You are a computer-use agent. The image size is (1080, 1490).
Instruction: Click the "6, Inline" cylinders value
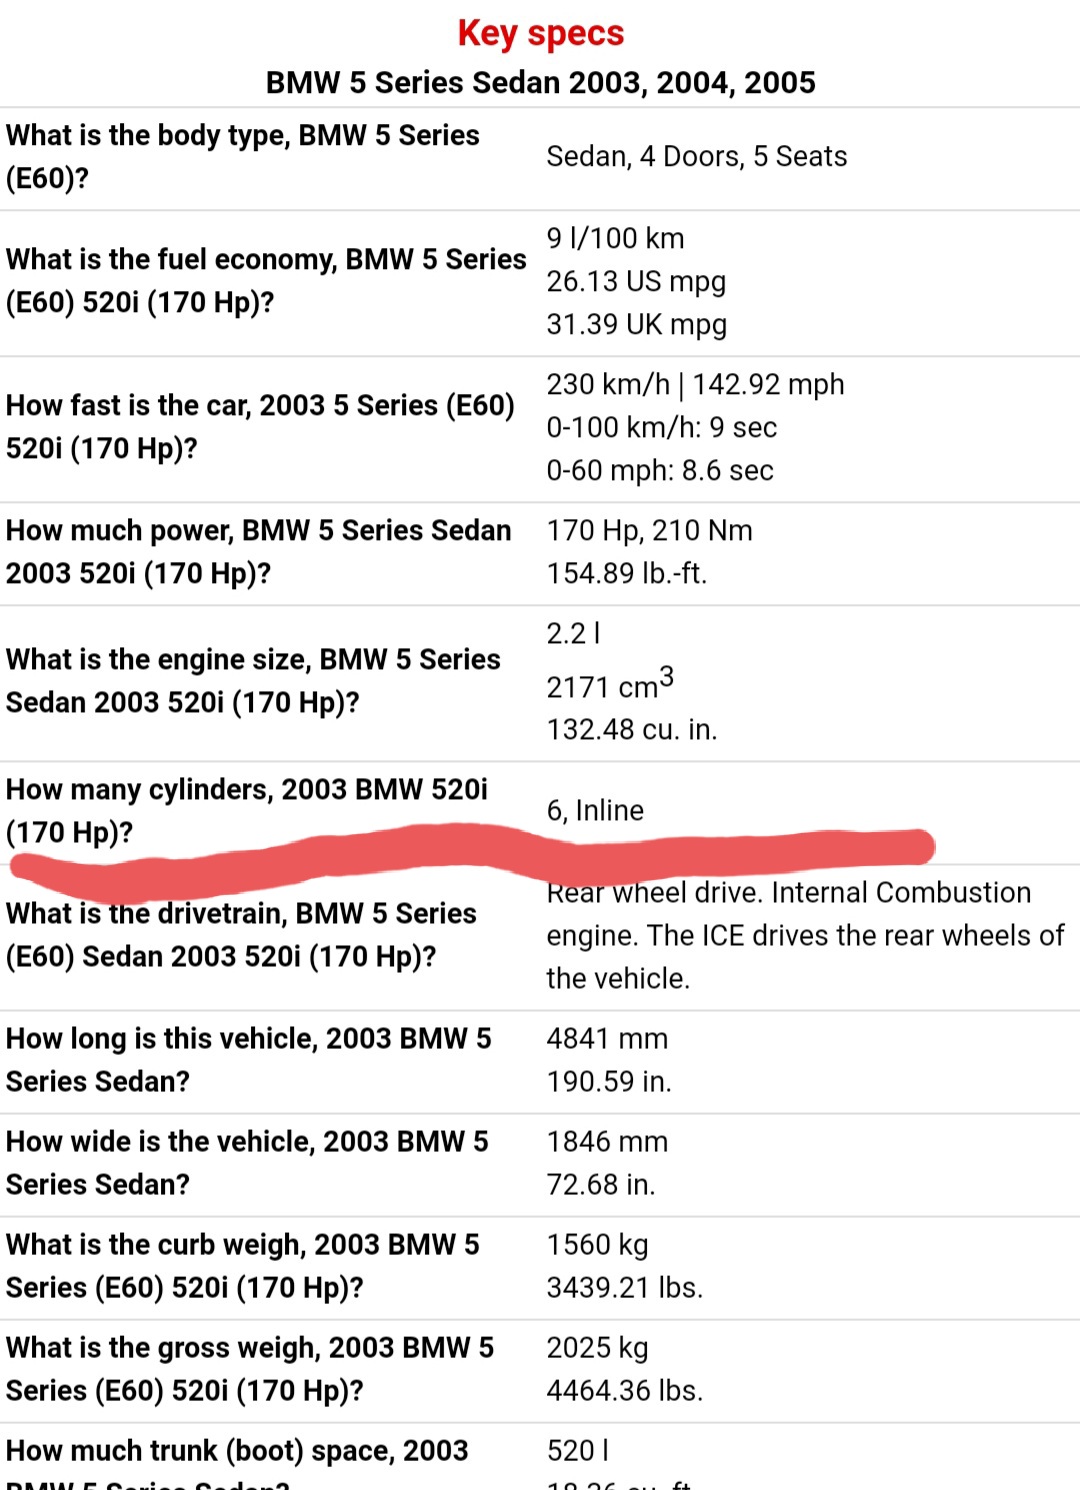point(595,810)
